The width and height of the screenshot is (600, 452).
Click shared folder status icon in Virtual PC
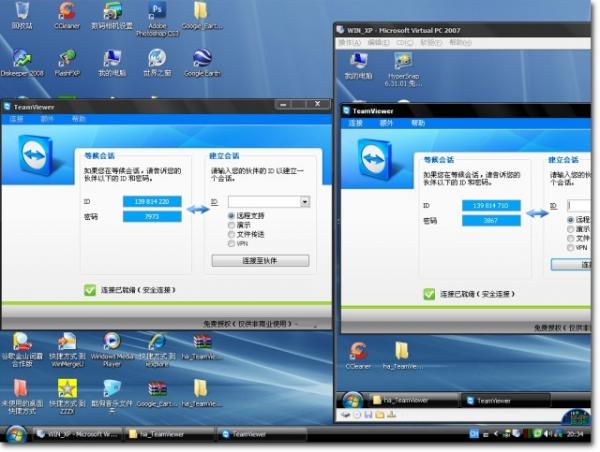coord(380,414)
